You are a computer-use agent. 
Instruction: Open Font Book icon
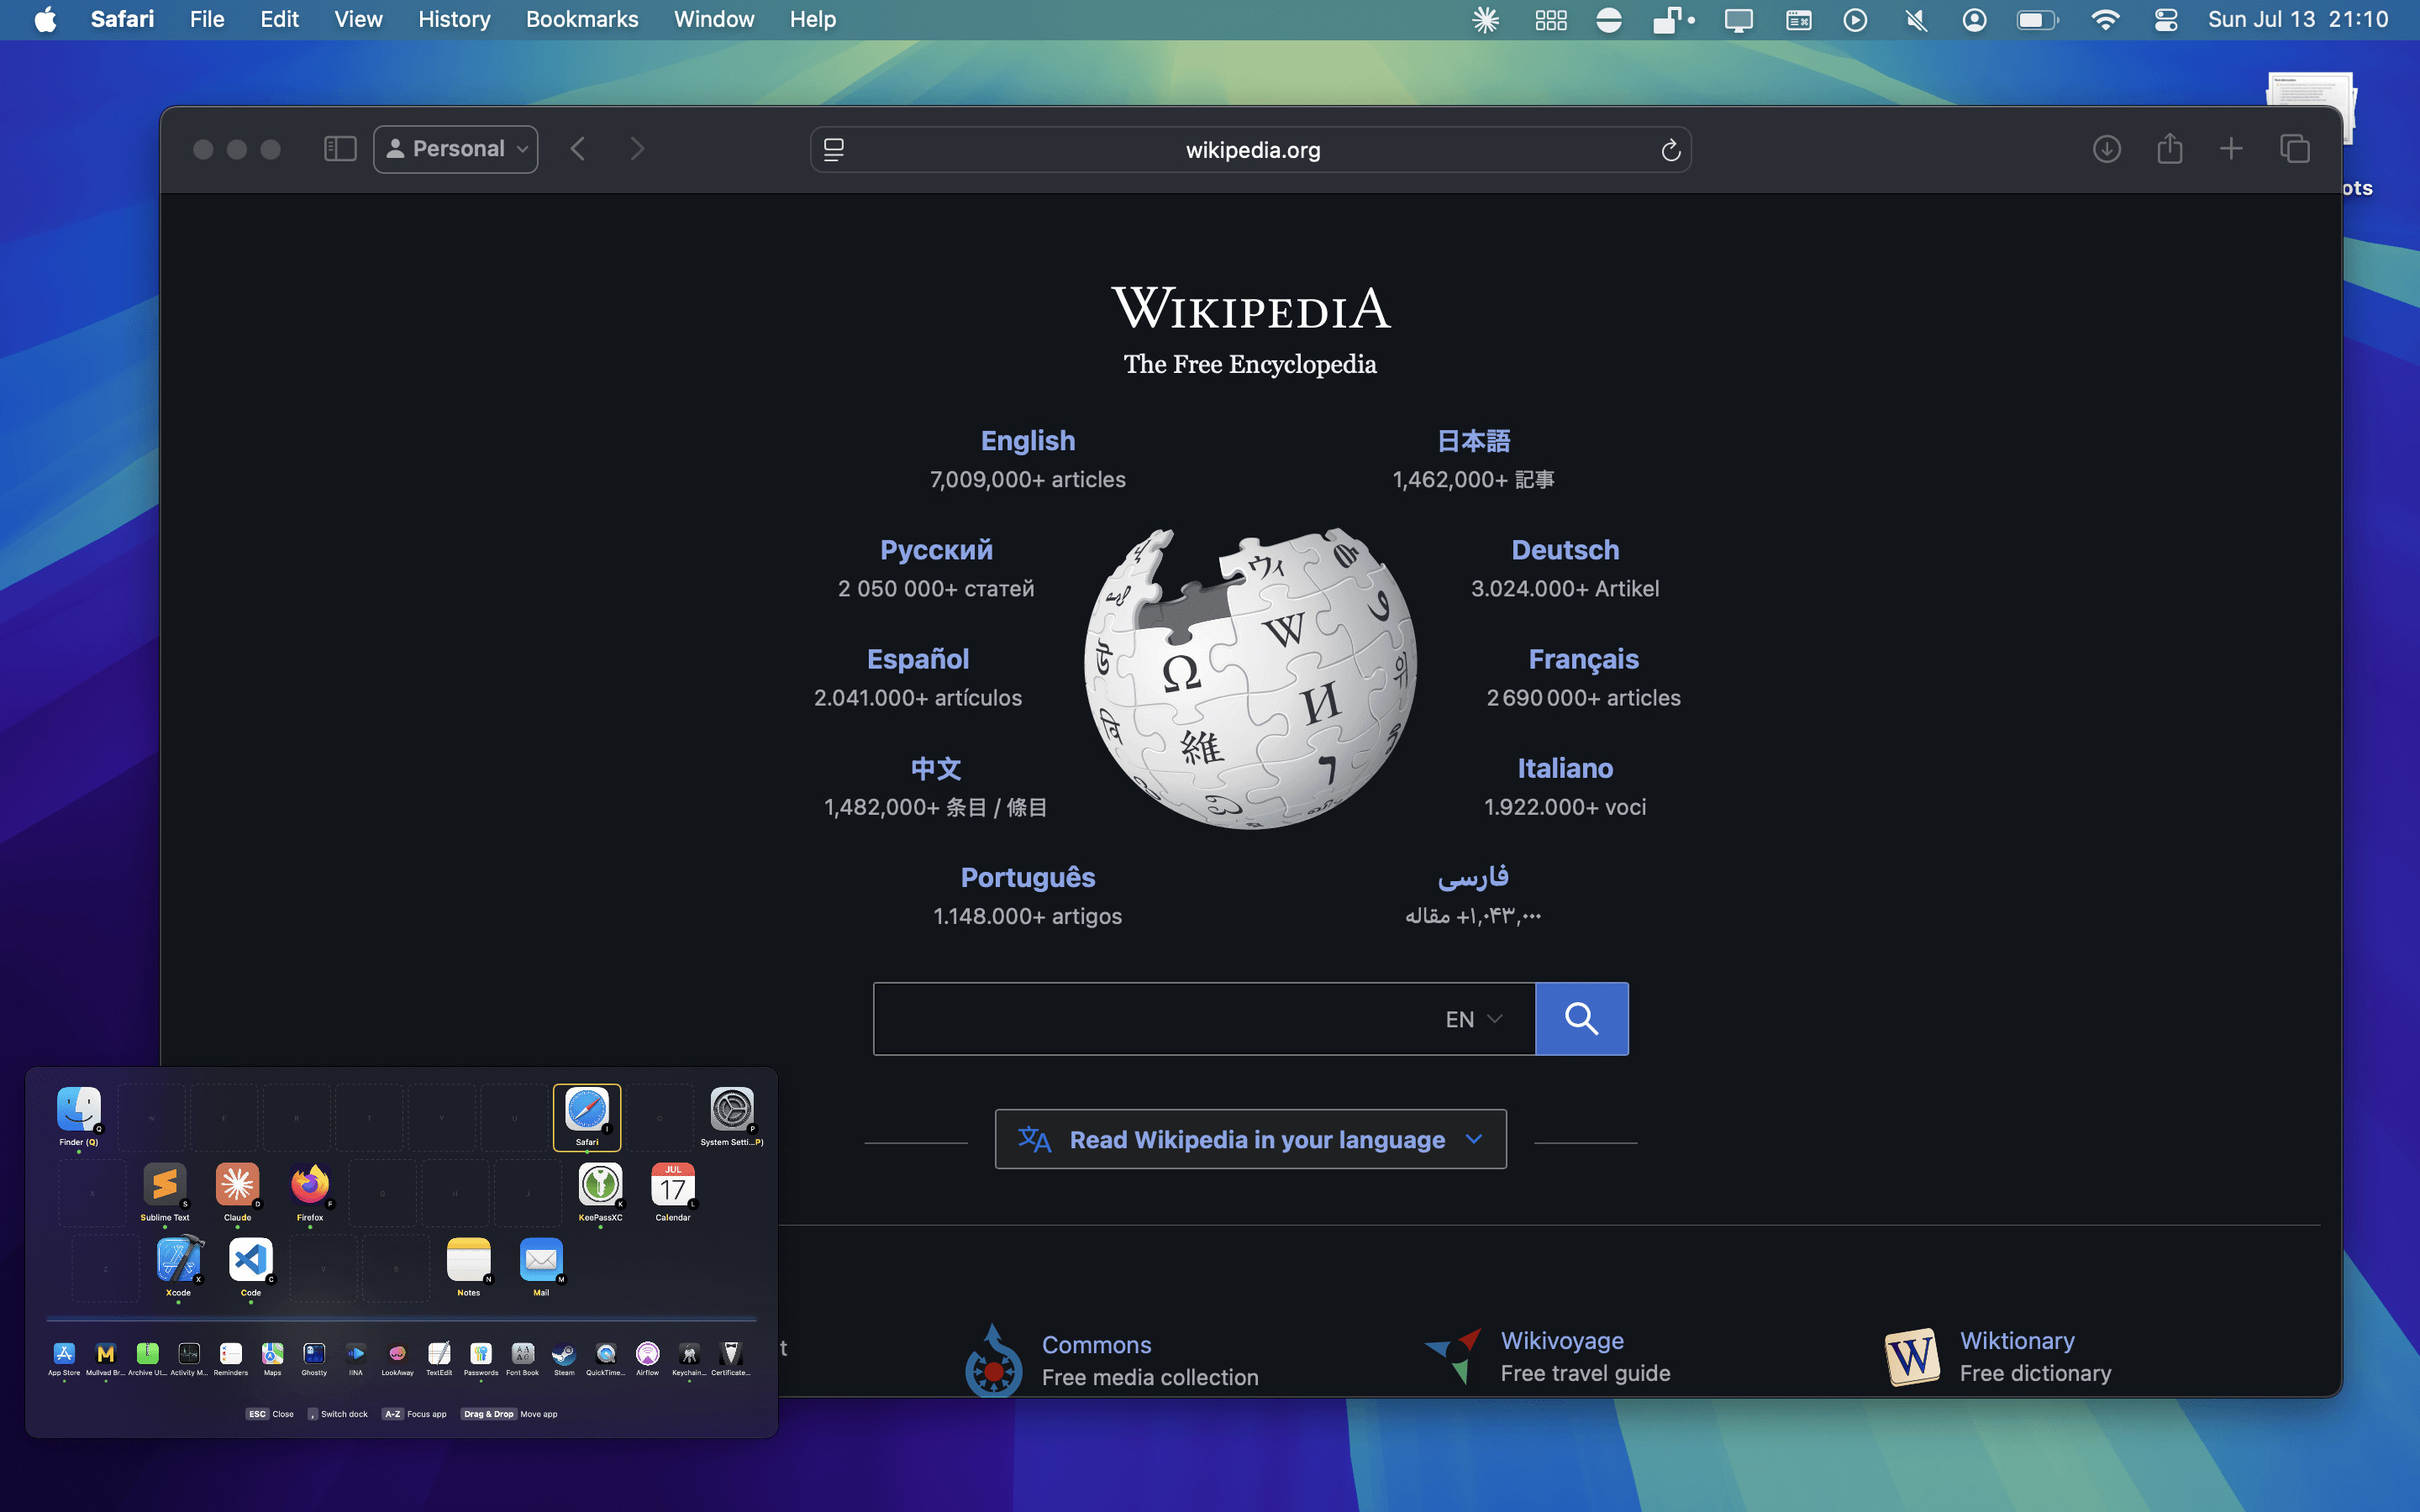[522, 1354]
